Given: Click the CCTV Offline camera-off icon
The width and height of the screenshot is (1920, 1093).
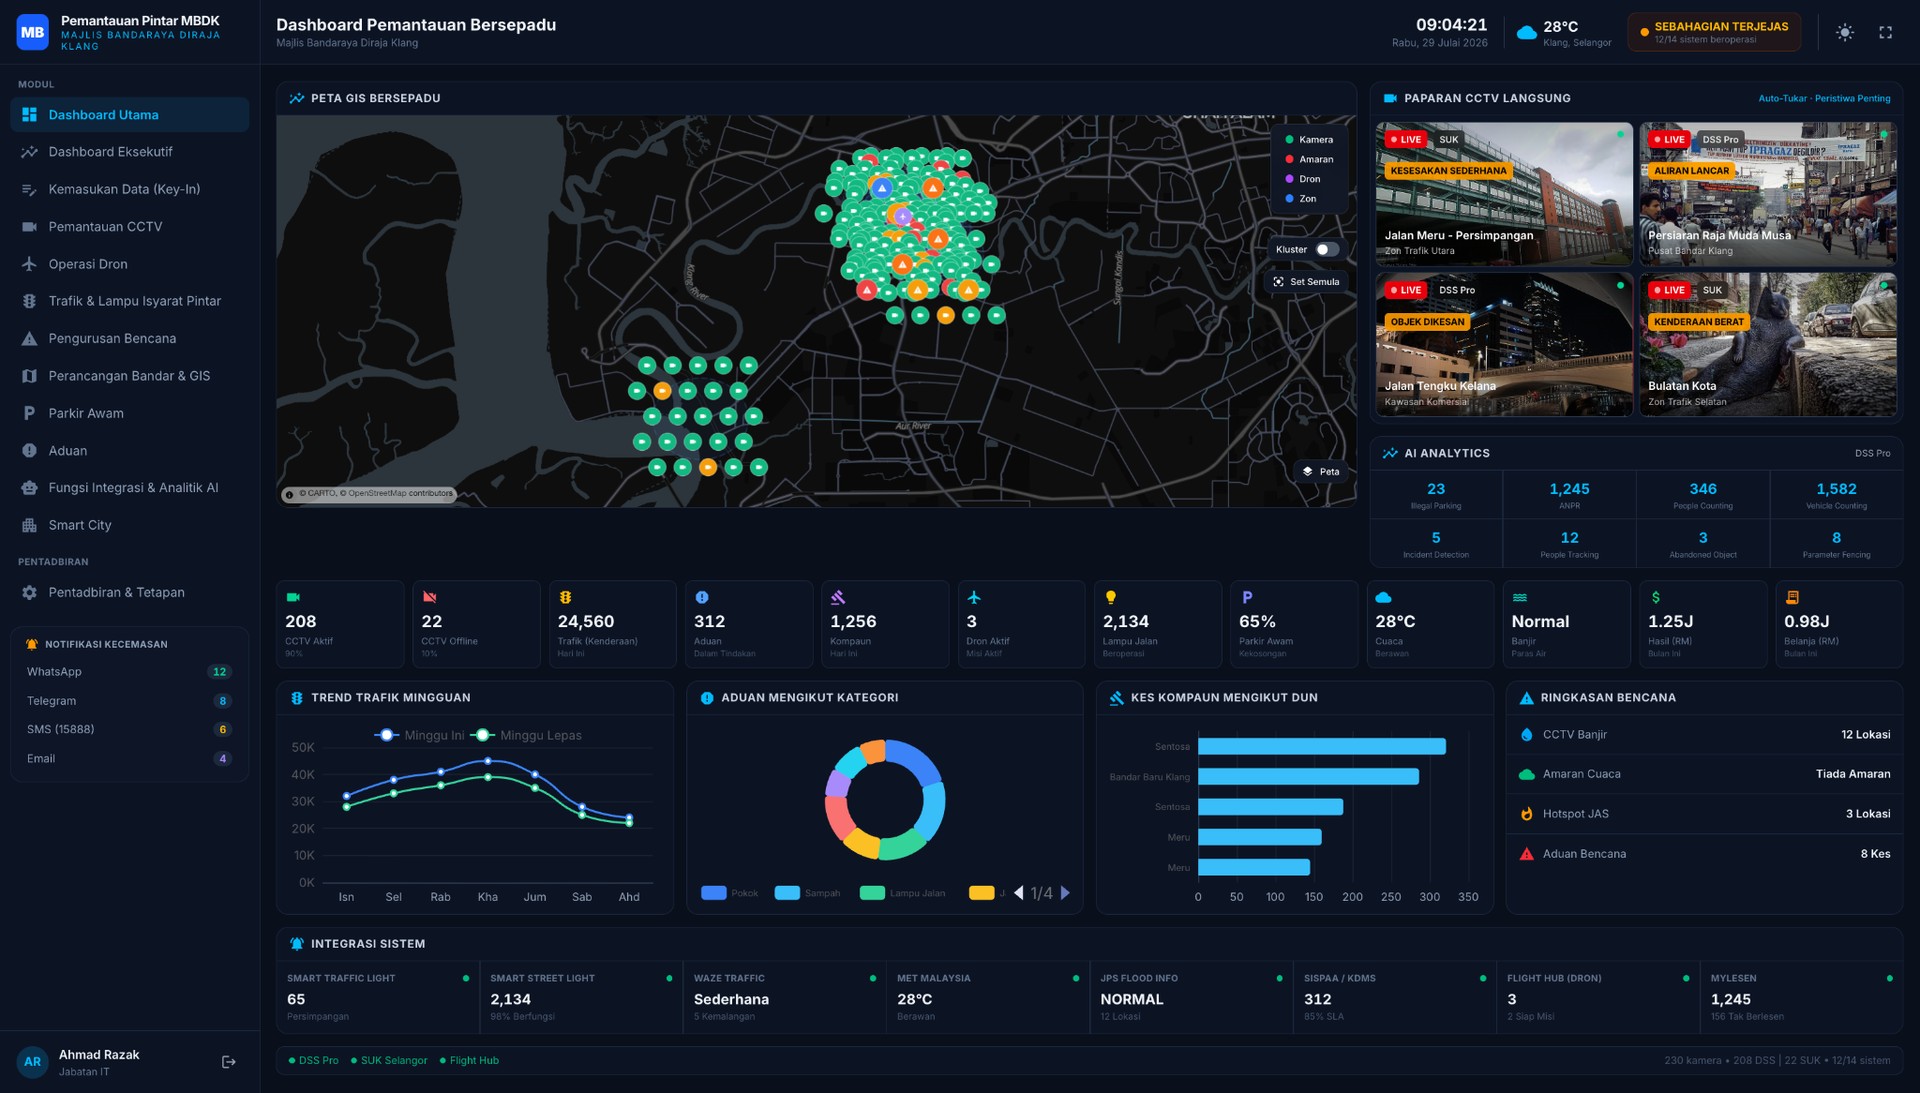Looking at the screenshot, I should (429, 597).
